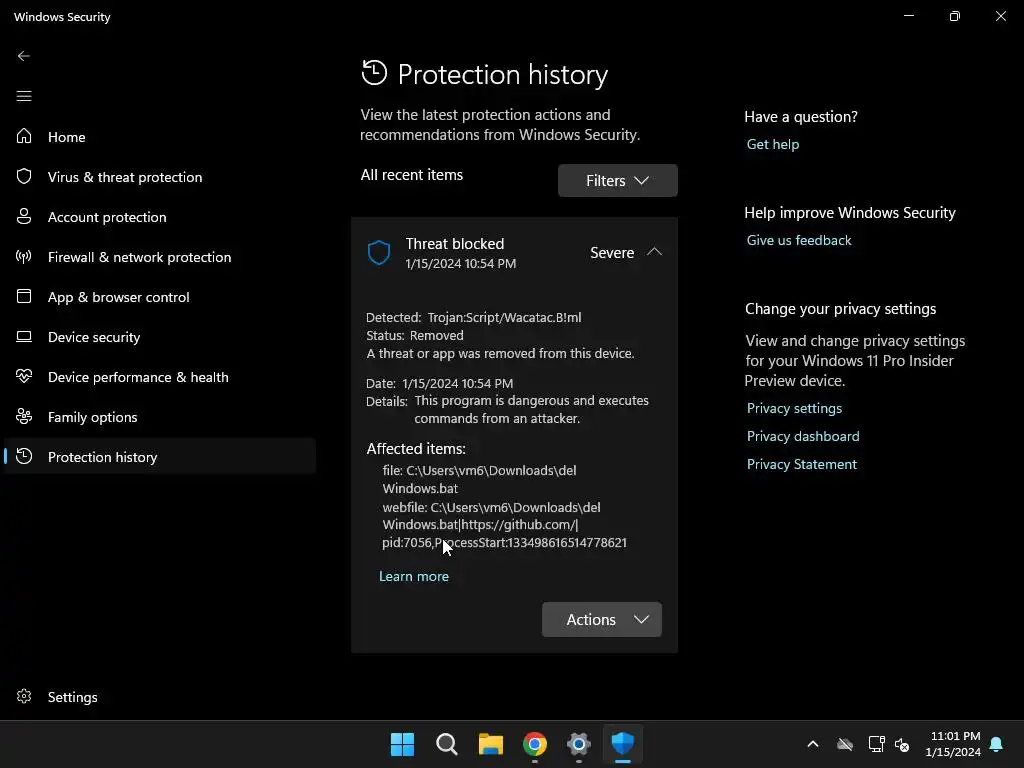Click the Firewall & network antenna icon

pyautogui.click(x=24, y=256)
